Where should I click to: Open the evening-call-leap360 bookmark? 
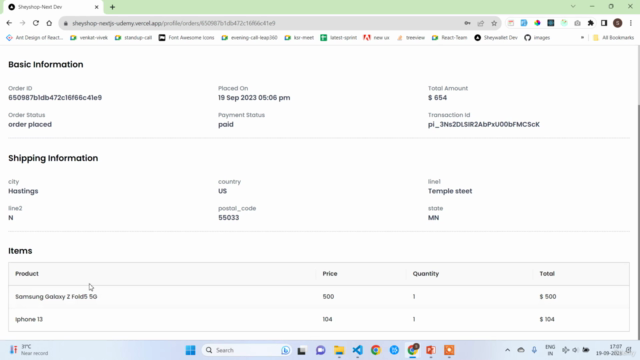tap(249, 38)
